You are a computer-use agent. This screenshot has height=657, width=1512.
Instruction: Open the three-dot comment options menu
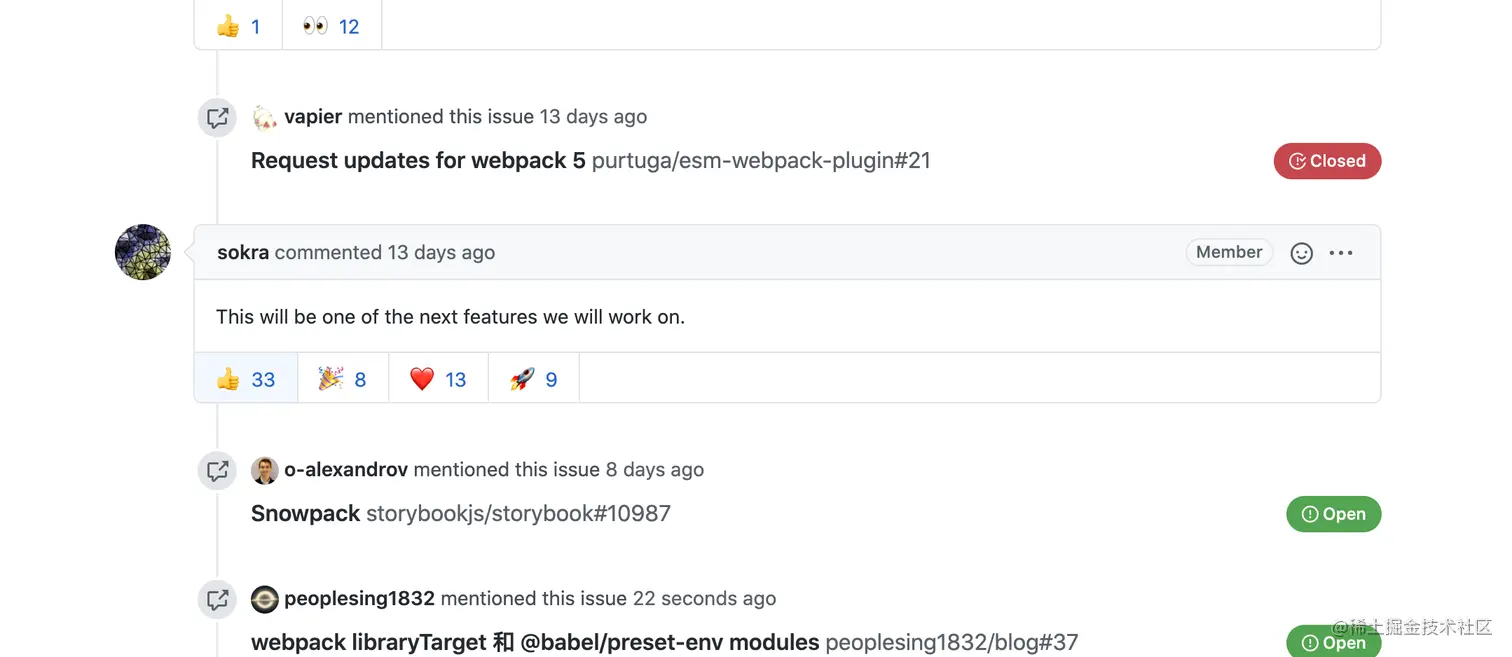coord(1341,253)
